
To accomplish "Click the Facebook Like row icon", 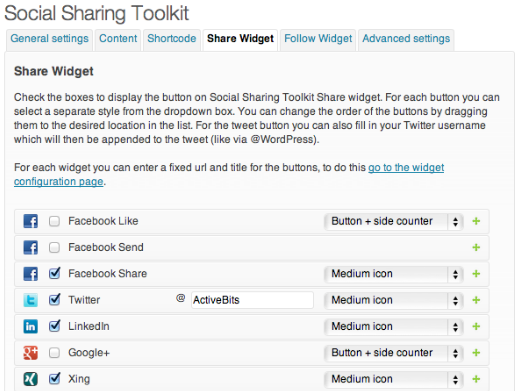I will 30,221.
